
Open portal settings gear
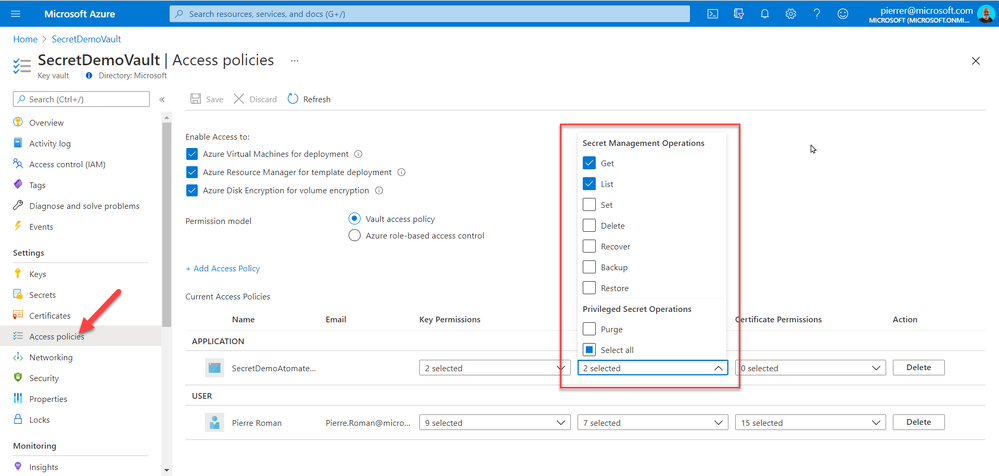(791, 13)
